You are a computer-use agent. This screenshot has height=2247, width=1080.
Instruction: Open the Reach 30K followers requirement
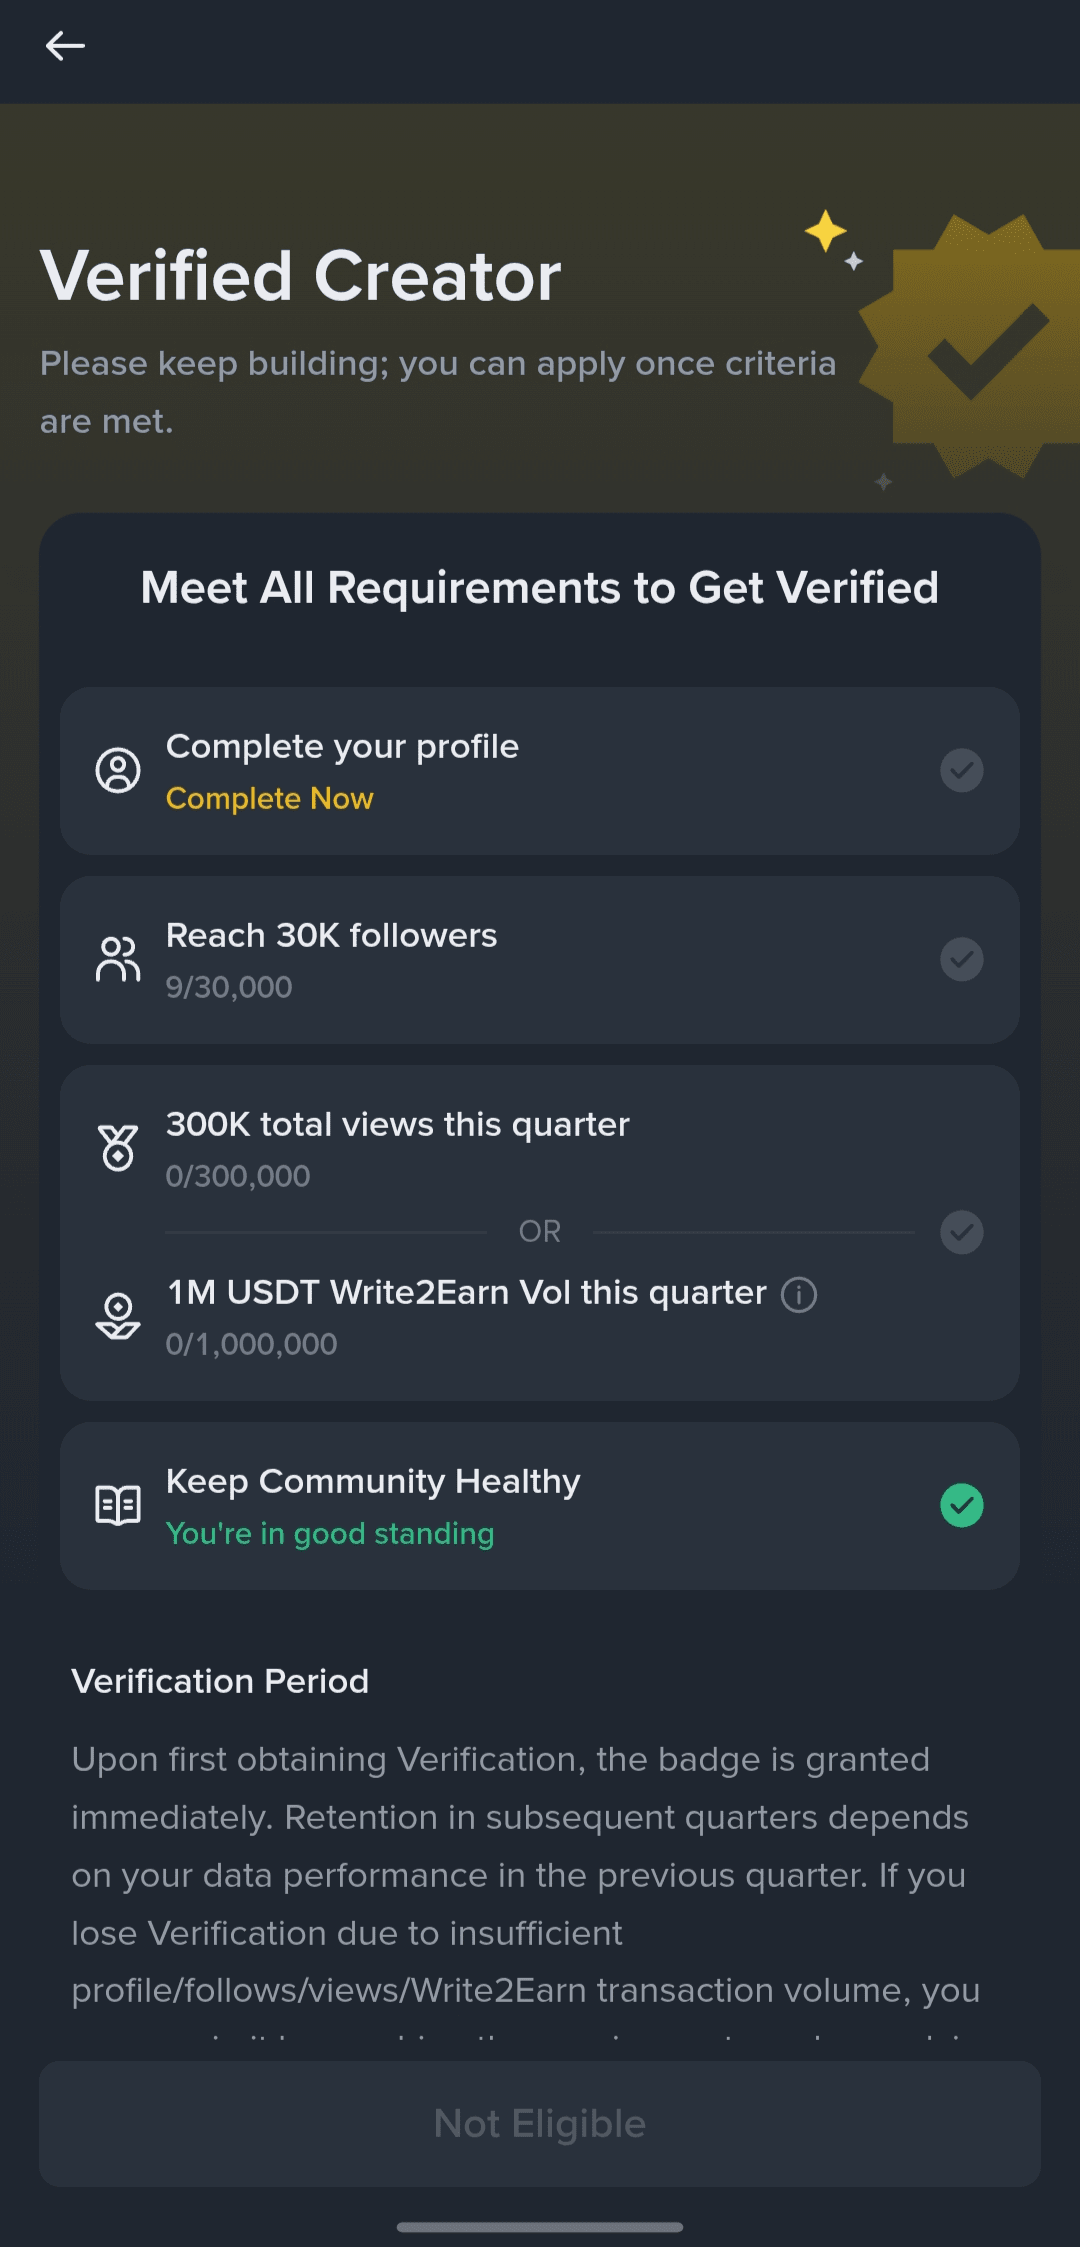tap(331, 936)
